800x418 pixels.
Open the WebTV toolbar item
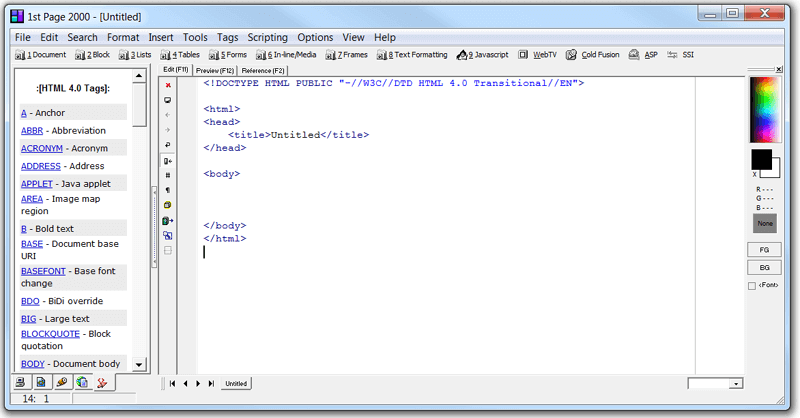point(537,55)
